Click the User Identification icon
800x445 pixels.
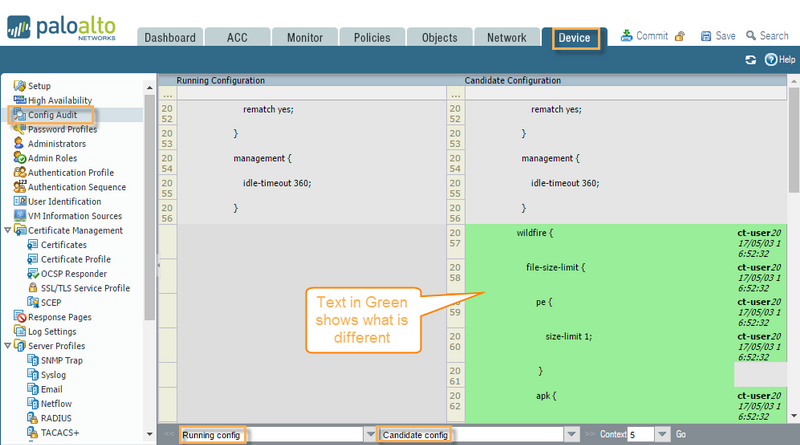(19, 201)
